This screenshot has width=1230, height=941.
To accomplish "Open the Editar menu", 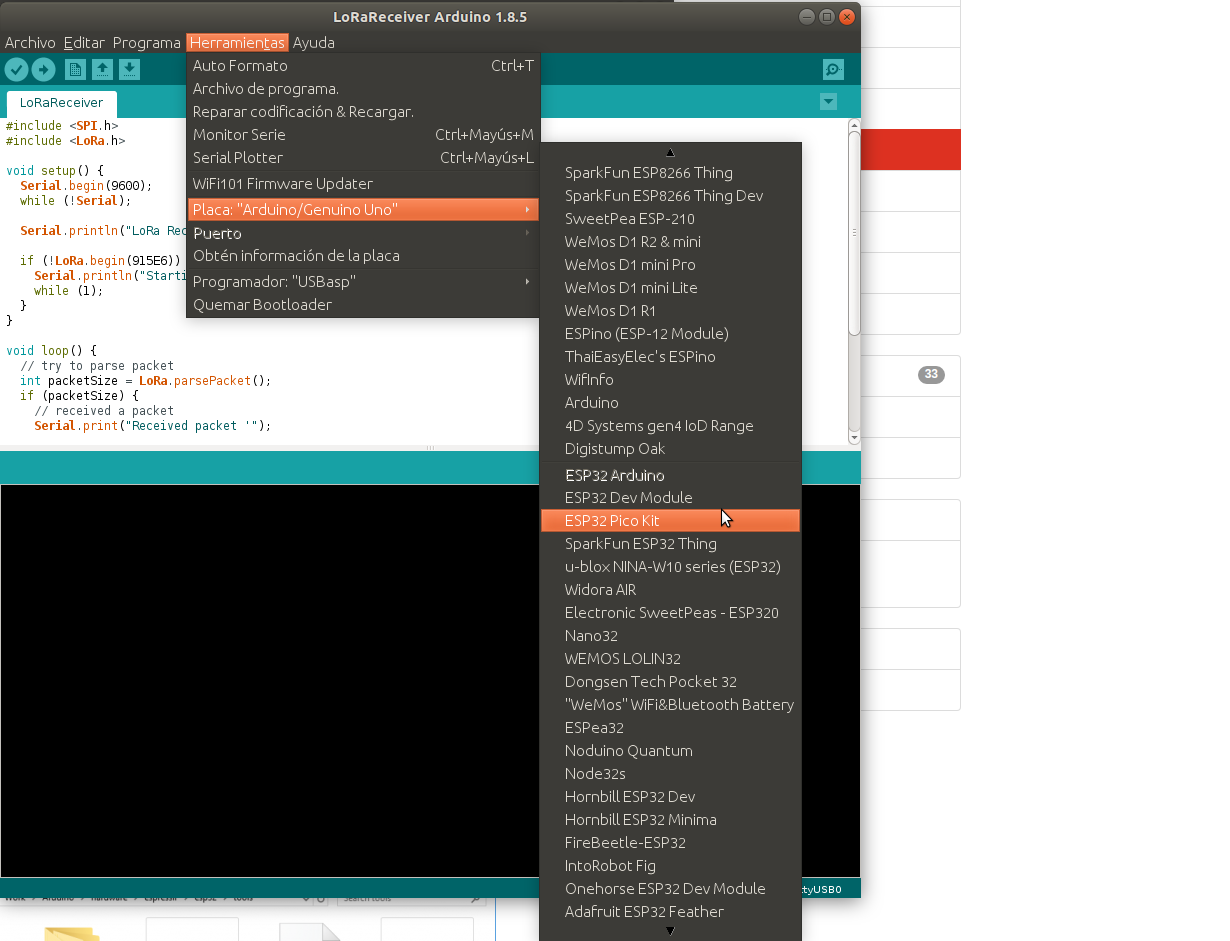I will (x=84, y=42).
